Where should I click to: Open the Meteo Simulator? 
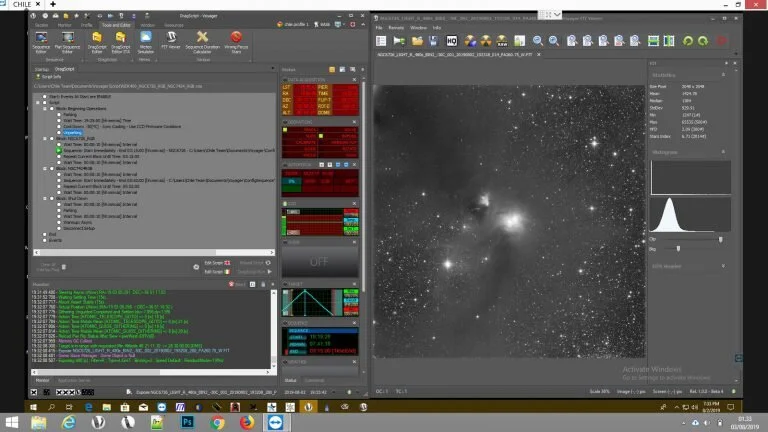coord(145,42)
